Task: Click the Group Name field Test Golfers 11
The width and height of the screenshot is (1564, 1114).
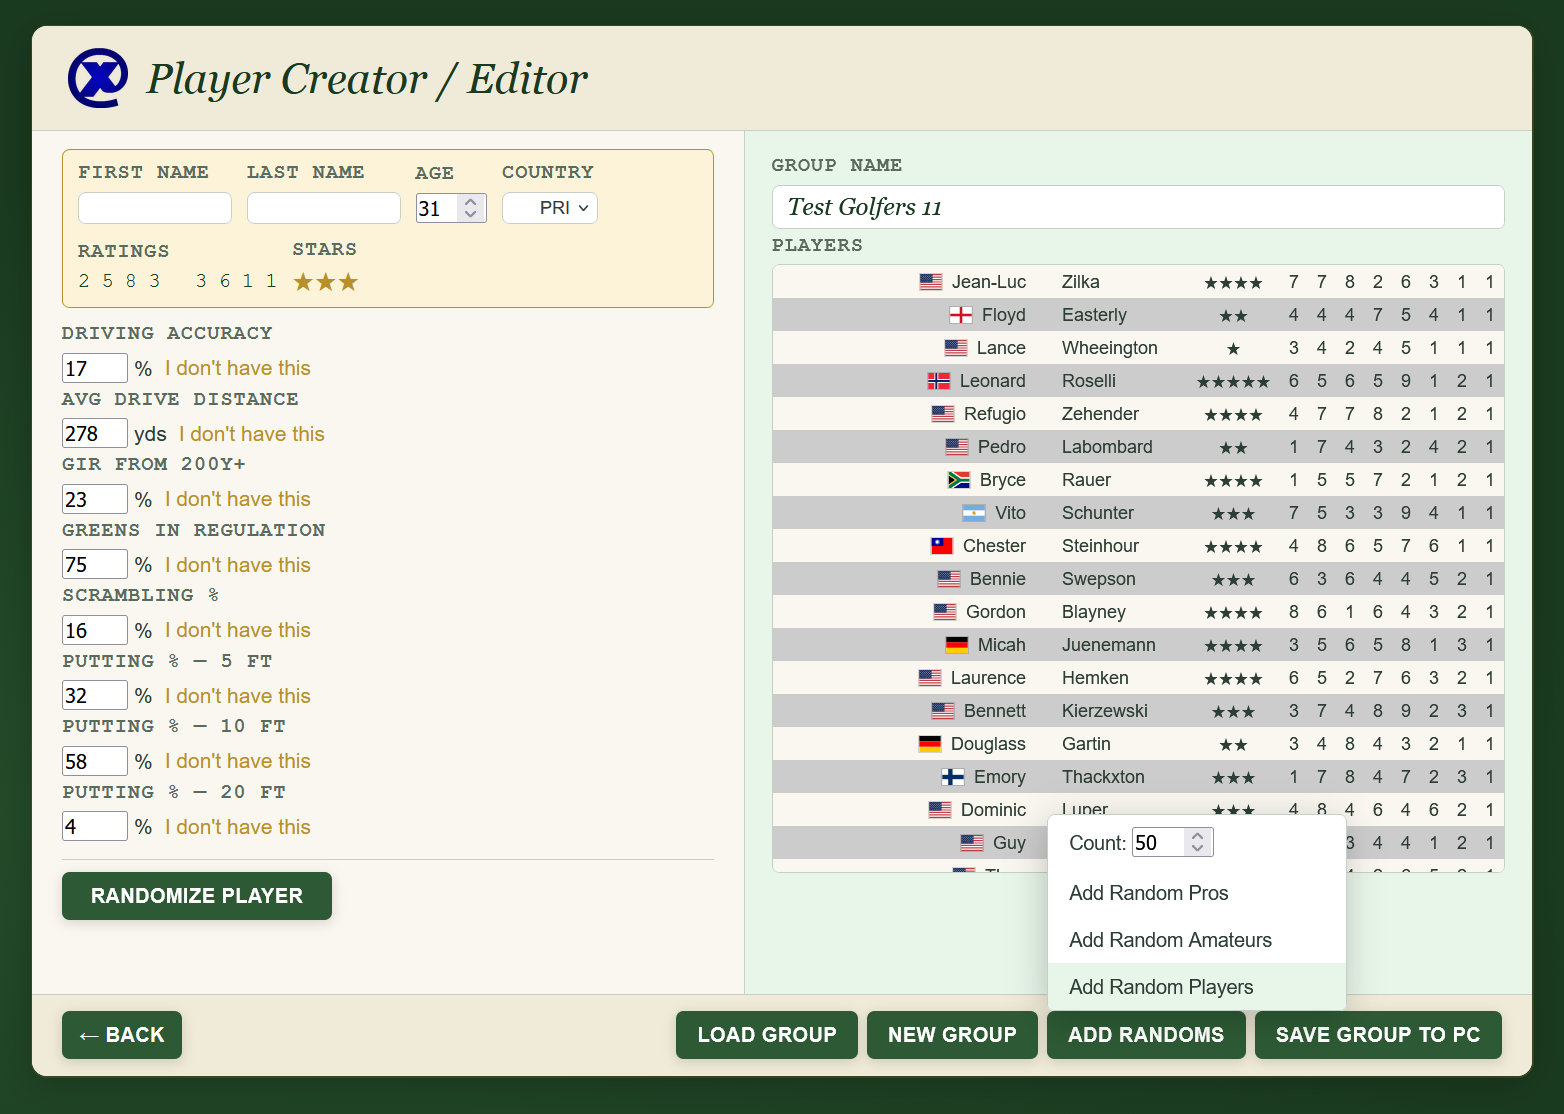Action: pos(1138,207)
